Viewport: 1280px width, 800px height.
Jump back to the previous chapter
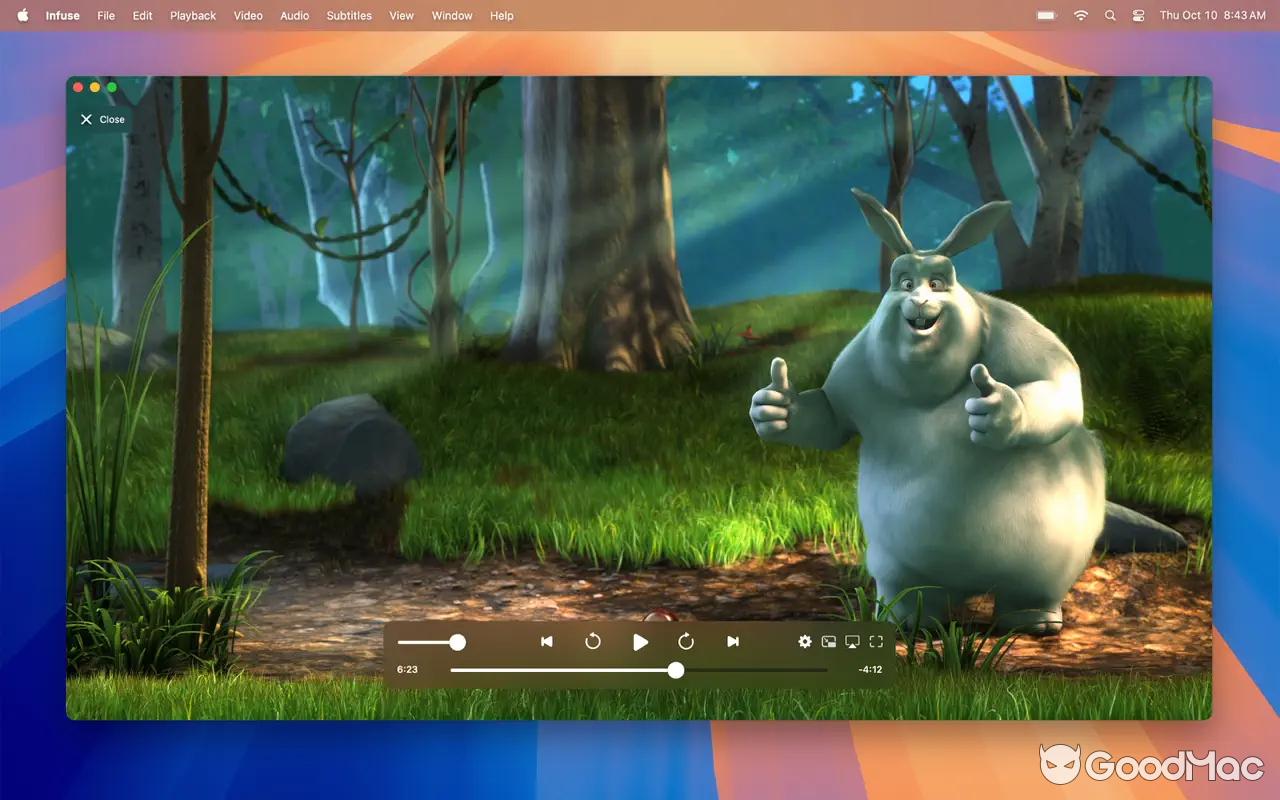point(546,642)
